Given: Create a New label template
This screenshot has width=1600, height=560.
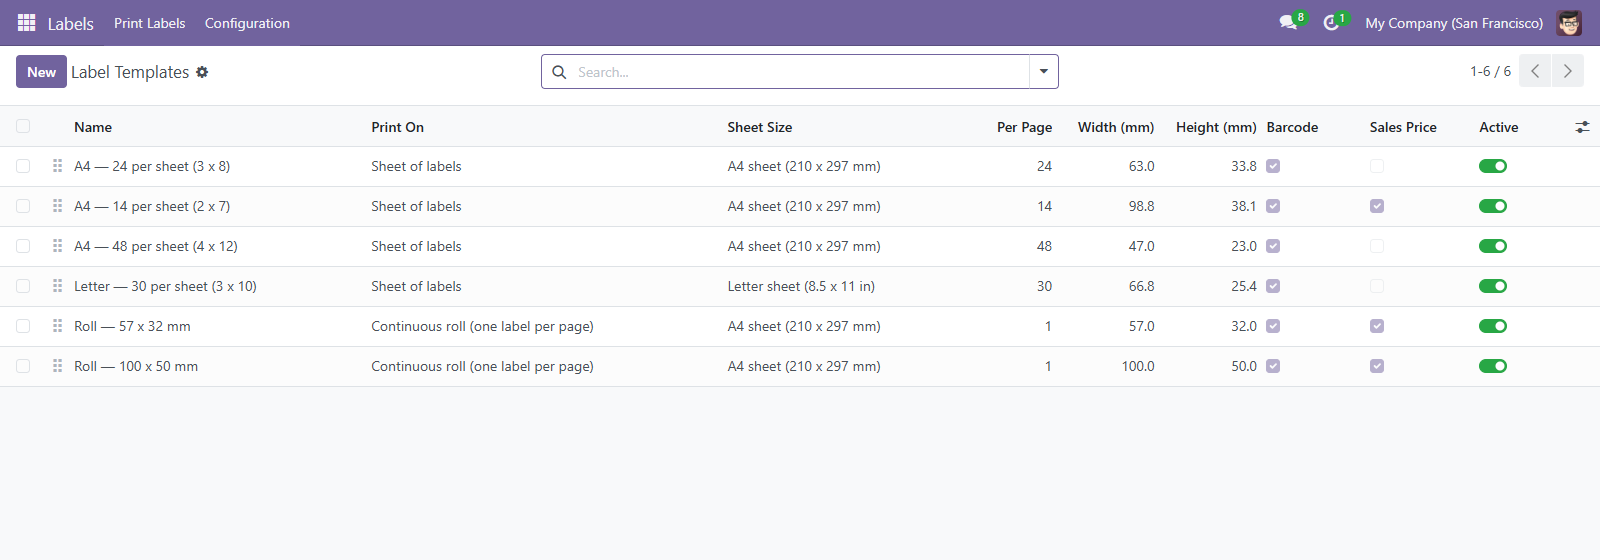Looking at the screenshot, I should click(x=41, y=72).
